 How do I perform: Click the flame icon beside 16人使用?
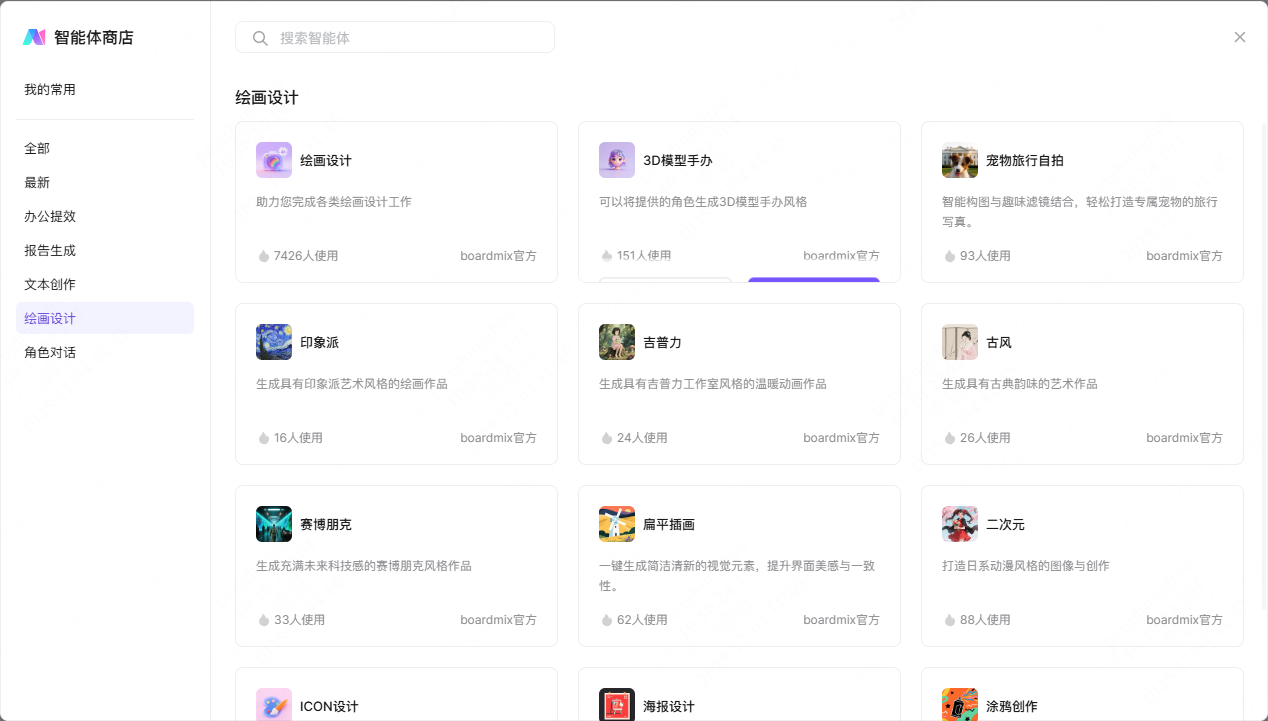click(264, 438)
